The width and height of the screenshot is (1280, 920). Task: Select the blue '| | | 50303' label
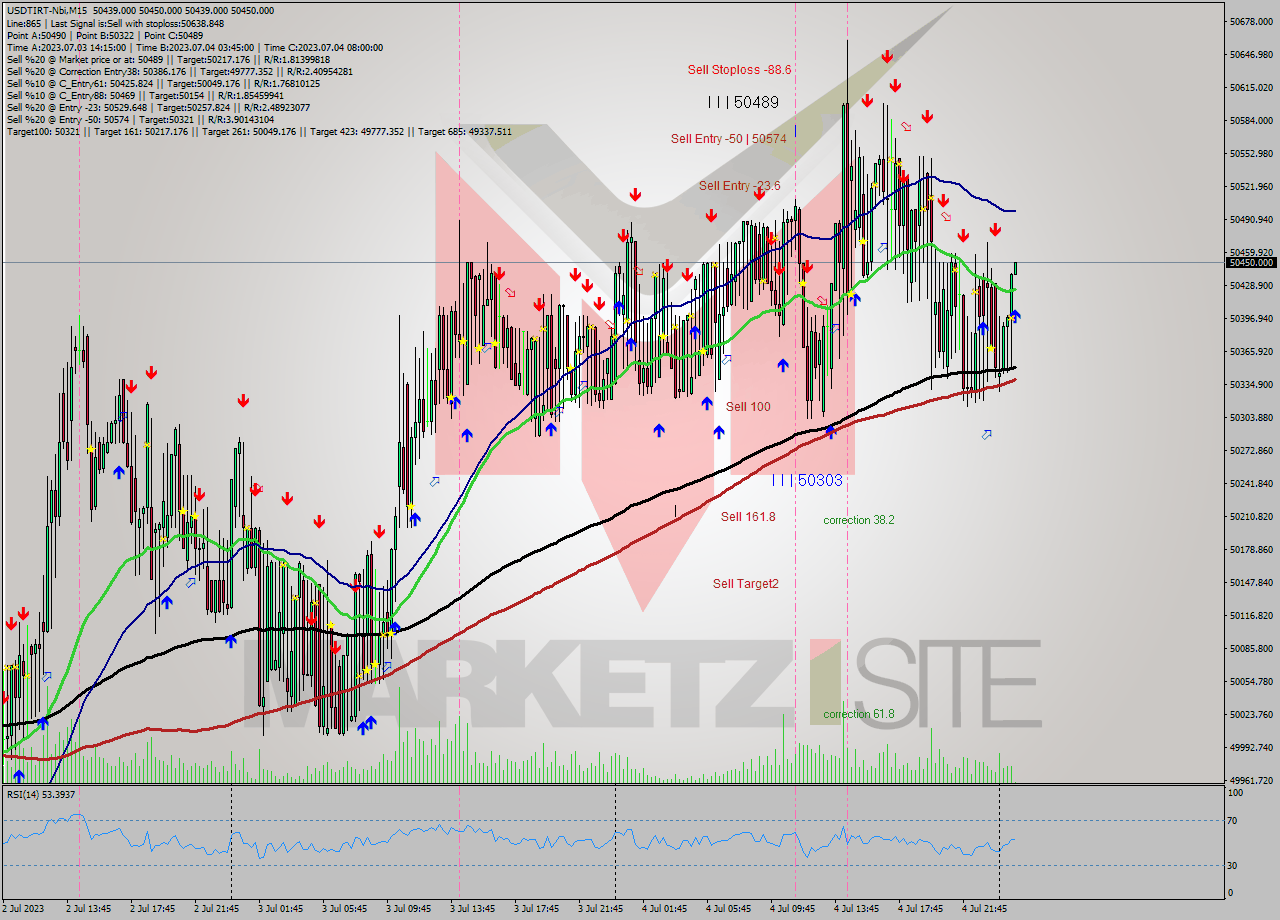coord(807,480)
